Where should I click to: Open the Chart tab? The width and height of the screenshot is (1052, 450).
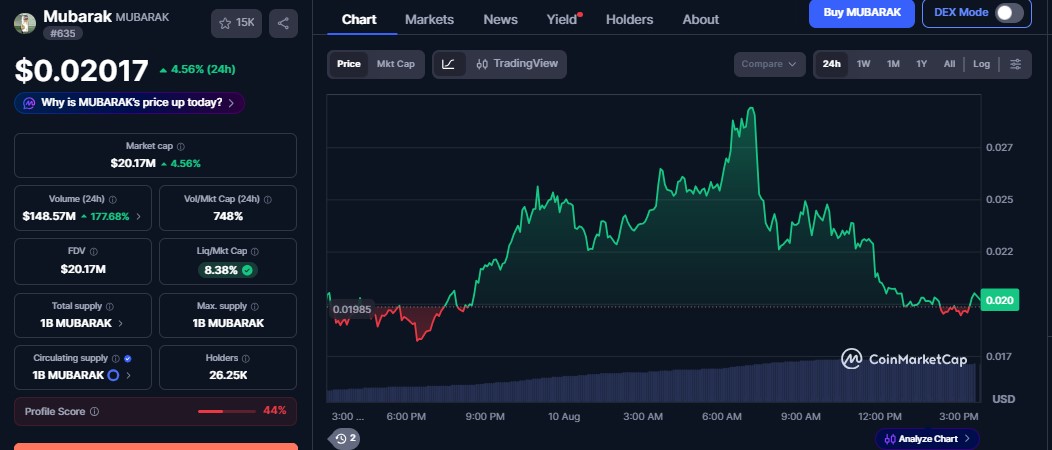(359, 19)
